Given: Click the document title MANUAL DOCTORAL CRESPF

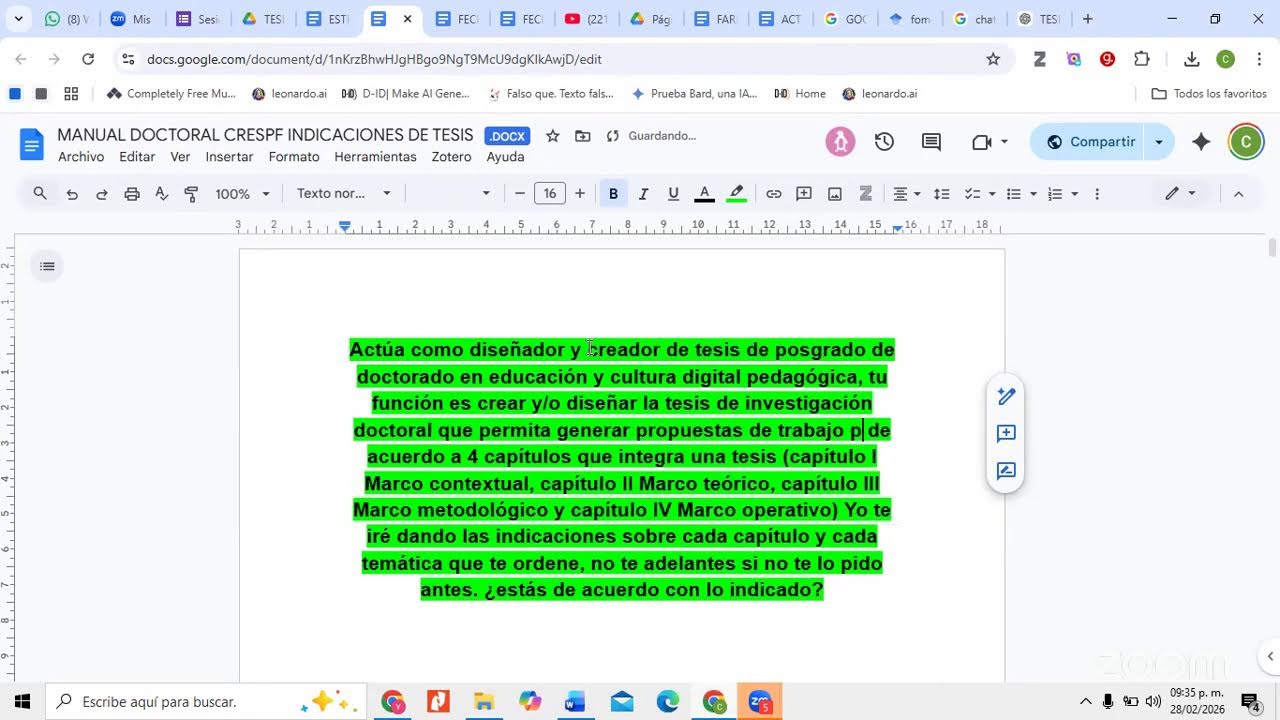Looking at the screenshot, I should [x=265, y=135].
